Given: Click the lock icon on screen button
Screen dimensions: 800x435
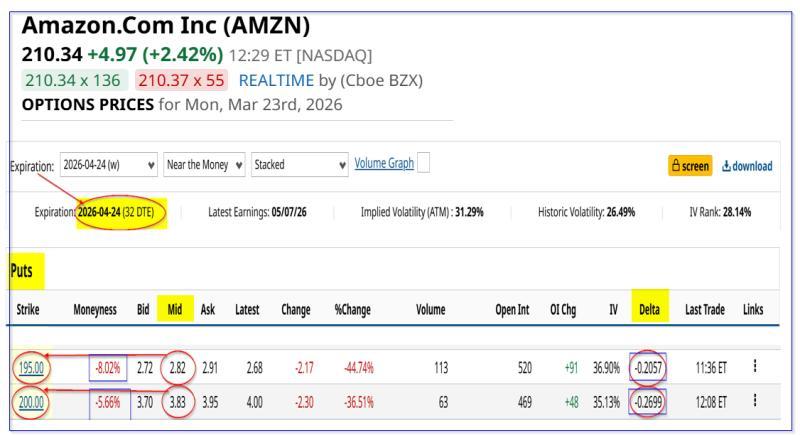Looking at the screenshot, I should pos(678,166).
